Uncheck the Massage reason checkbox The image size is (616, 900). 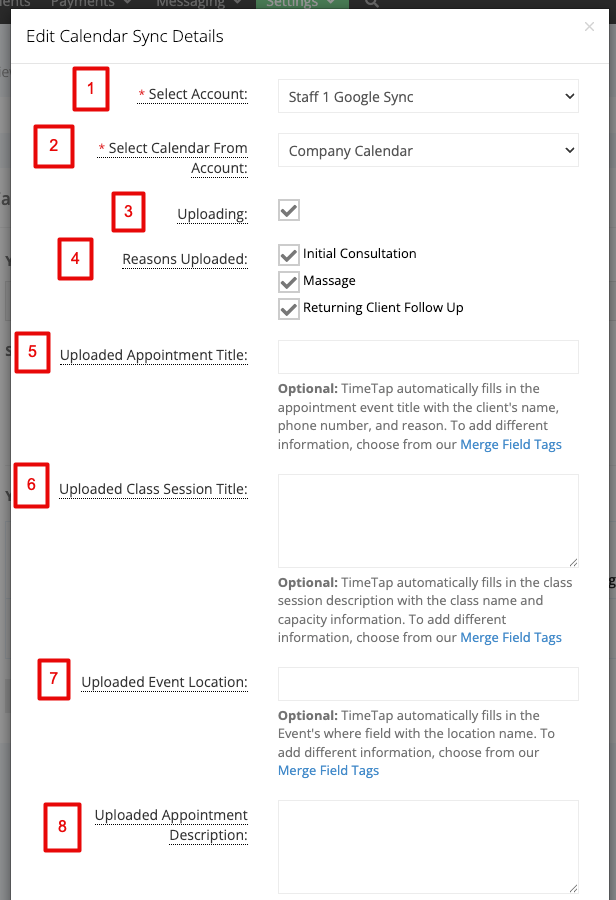pyautogui.click(x=289, y=282)
